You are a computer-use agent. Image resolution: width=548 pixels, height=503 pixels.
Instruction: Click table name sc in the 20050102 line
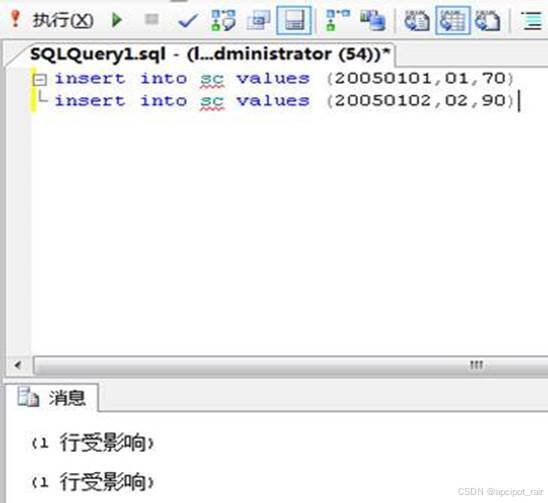pyautogui.click(x=212, y=102)
